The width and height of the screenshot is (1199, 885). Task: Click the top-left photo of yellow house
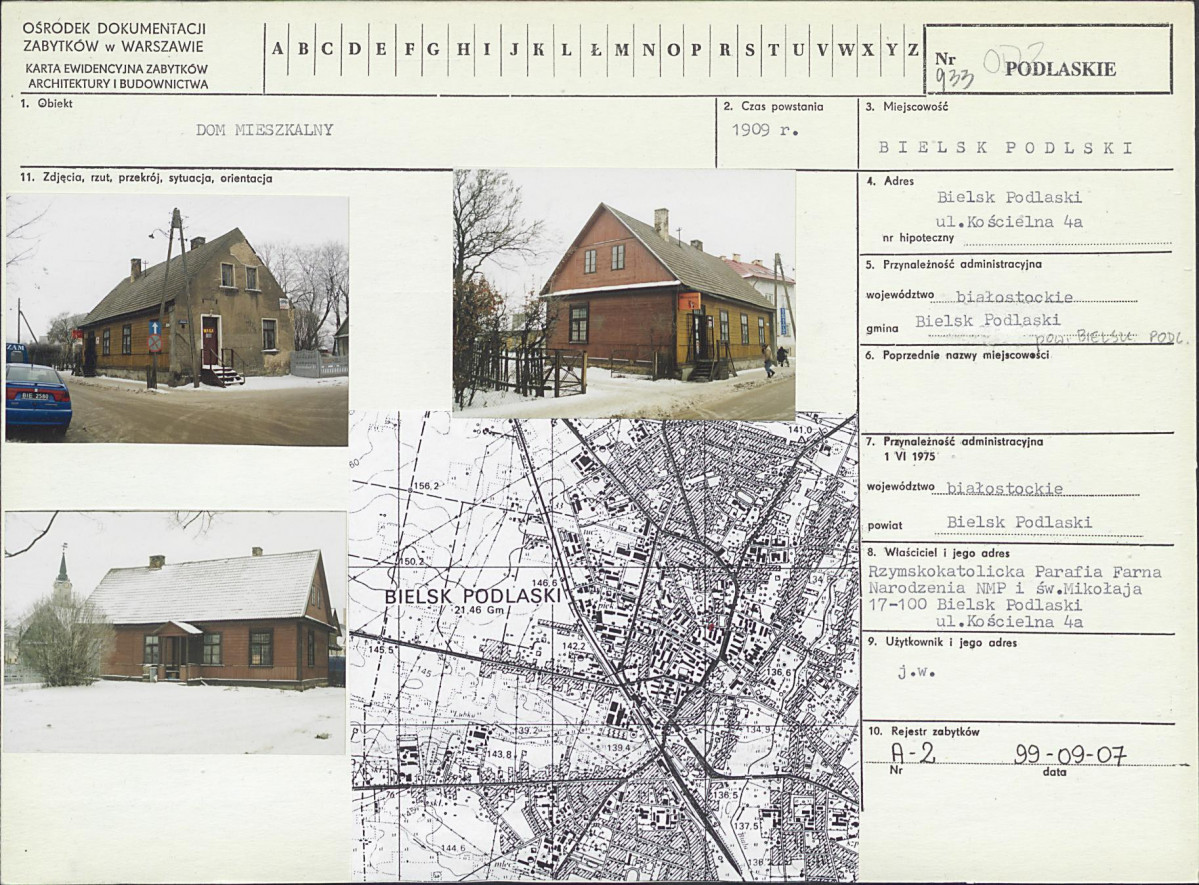click(177, 319)
